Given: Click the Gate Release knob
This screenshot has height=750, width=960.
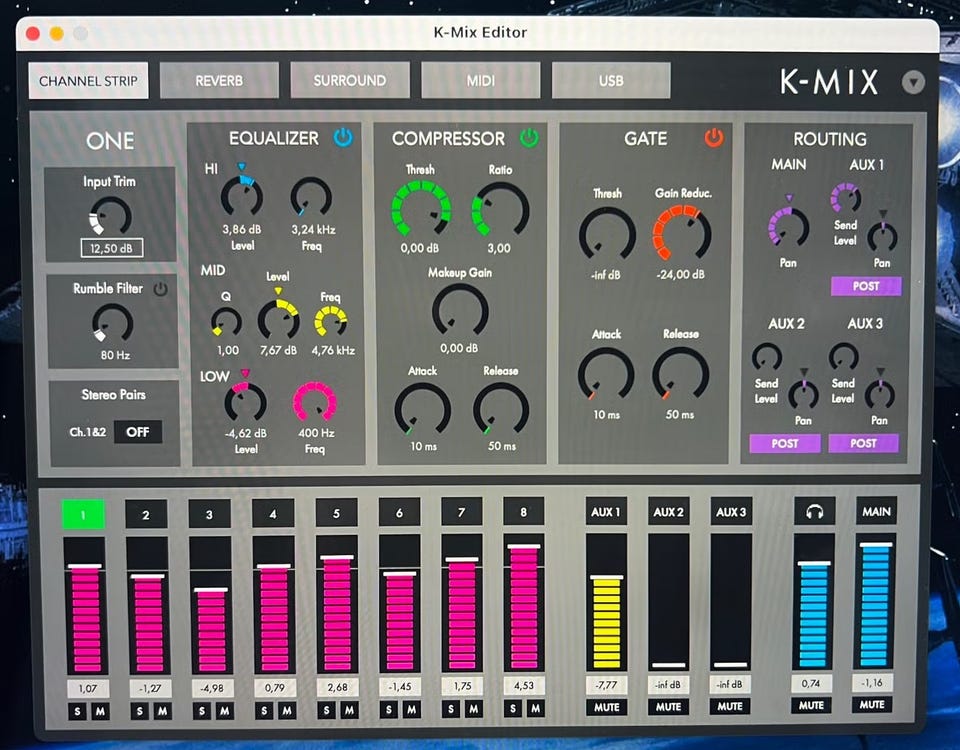Looking at the screenshot, I should tap(680, 373).
